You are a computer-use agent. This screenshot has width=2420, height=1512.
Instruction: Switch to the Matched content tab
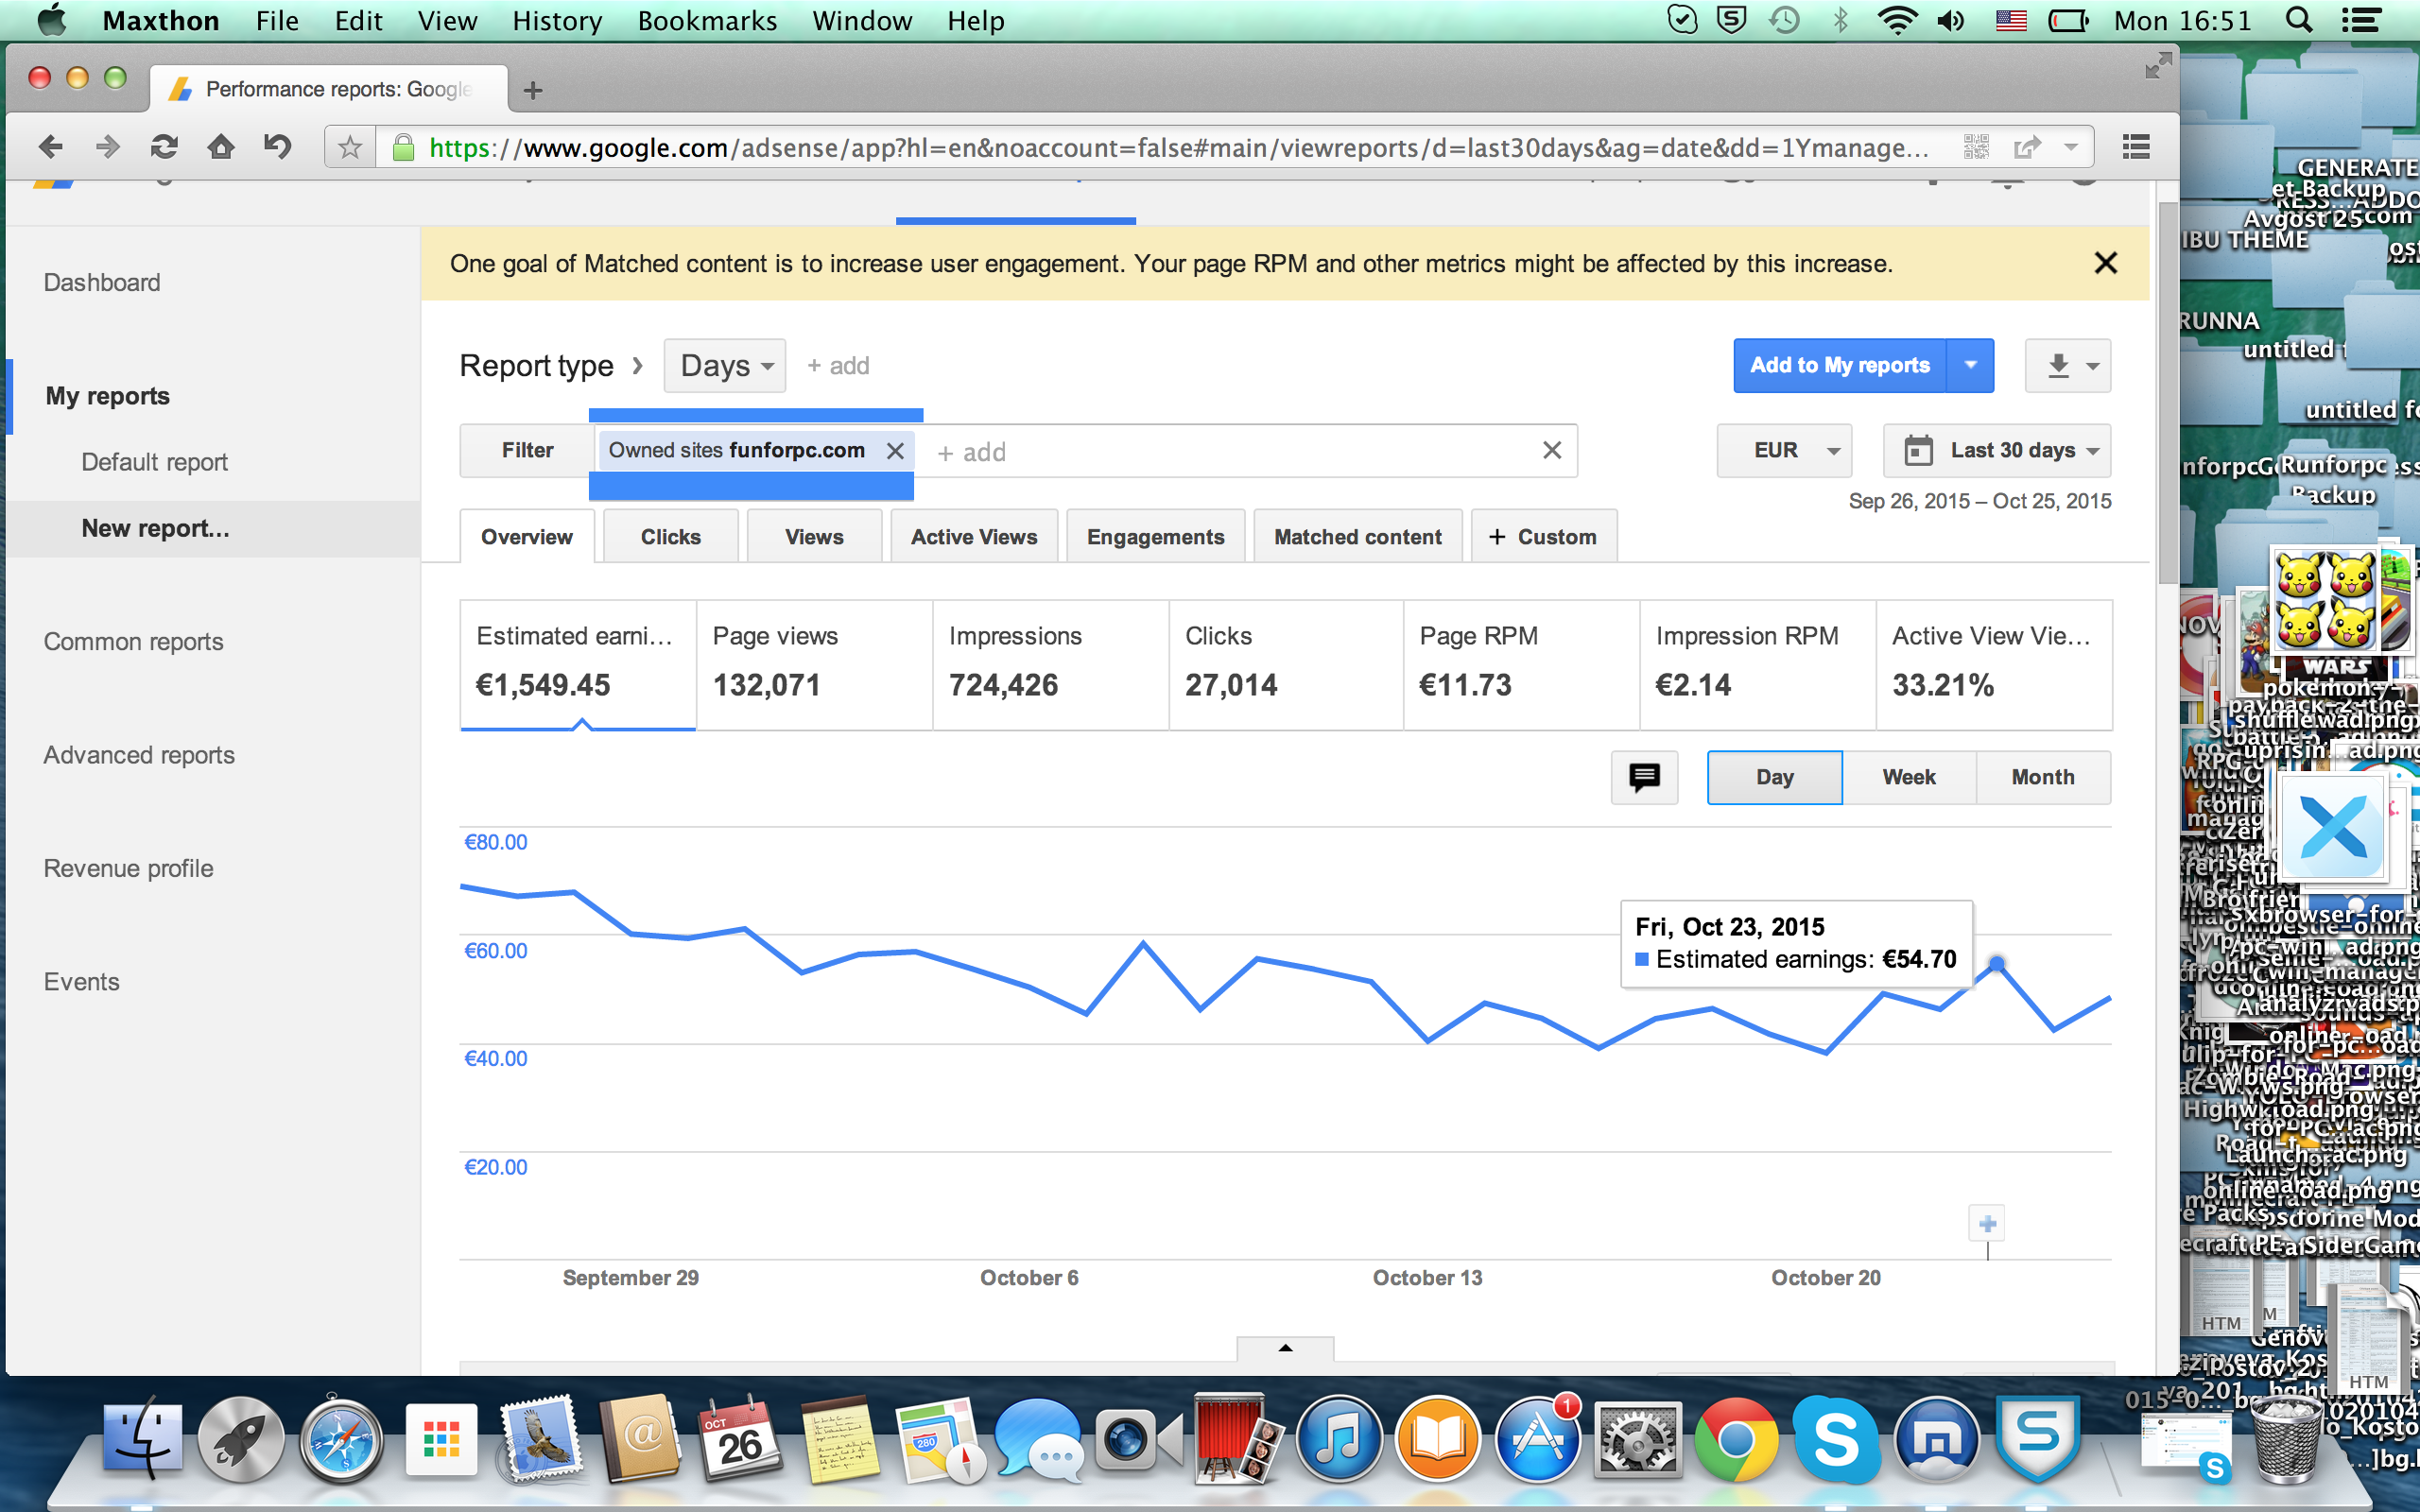click(x=1357, y=537)
